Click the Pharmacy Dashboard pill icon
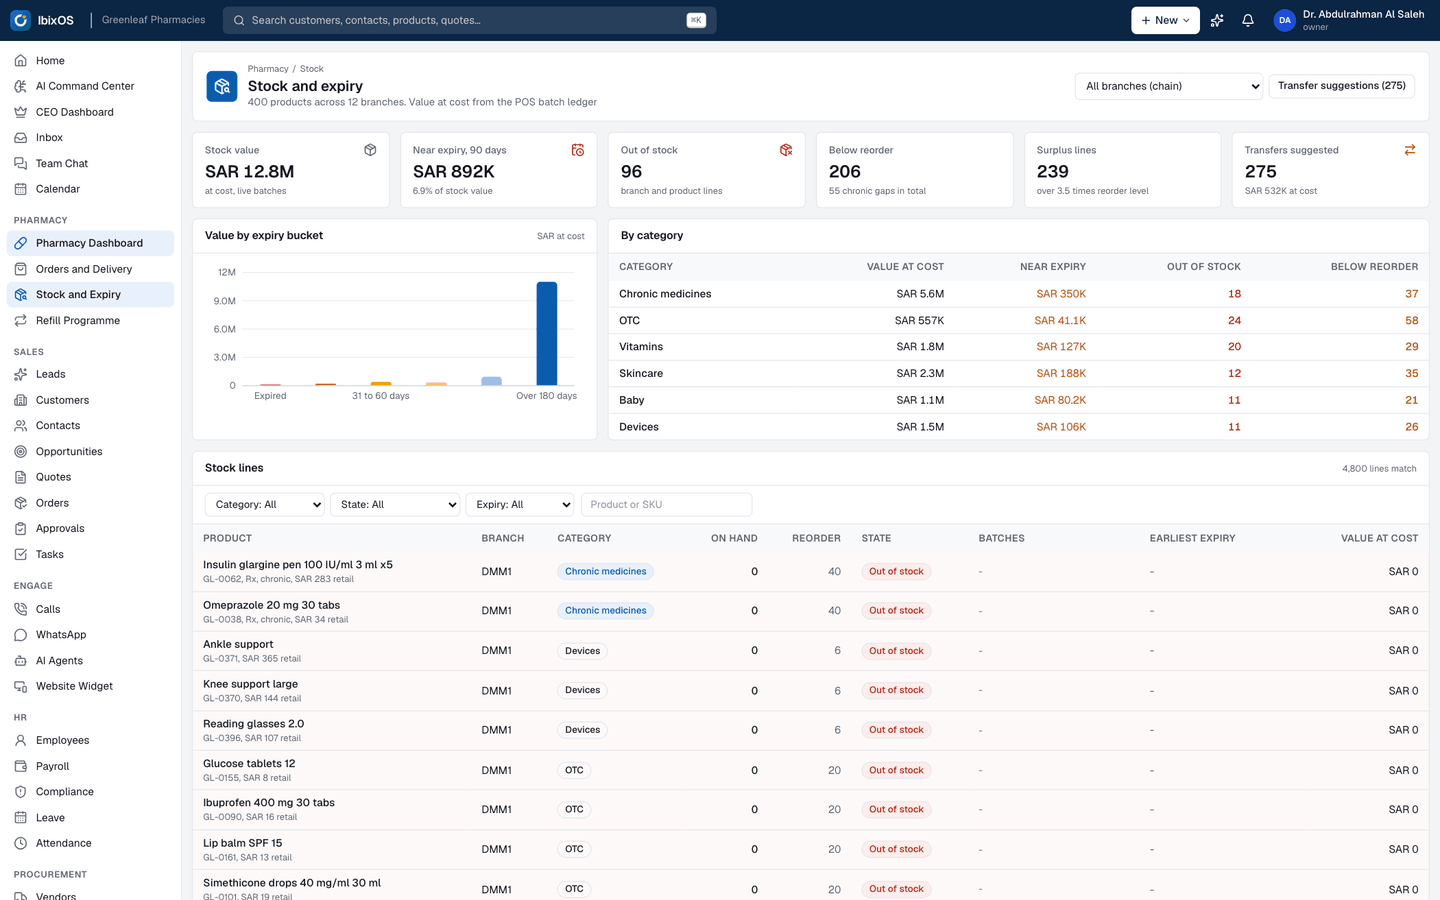This screenshot has height=900, width=1440. pyautogui.click(x=20, y=243)
